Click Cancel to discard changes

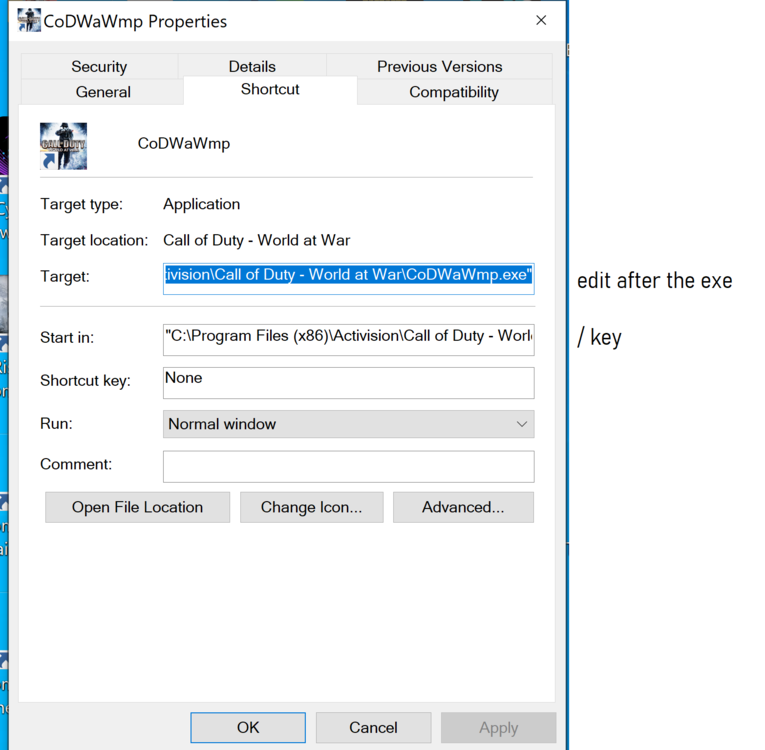pos(373,727)
